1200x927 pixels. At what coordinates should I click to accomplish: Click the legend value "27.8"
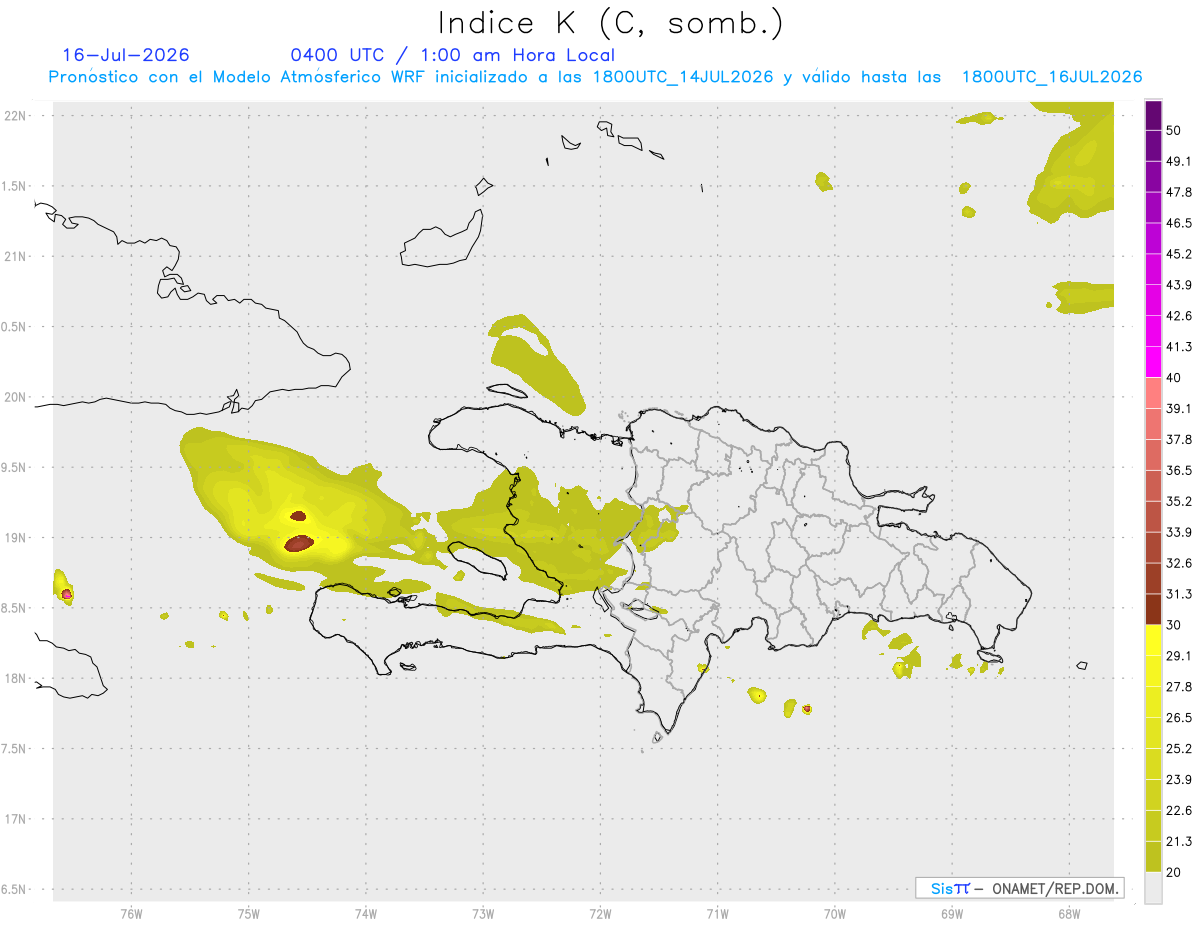[1179, 687]
